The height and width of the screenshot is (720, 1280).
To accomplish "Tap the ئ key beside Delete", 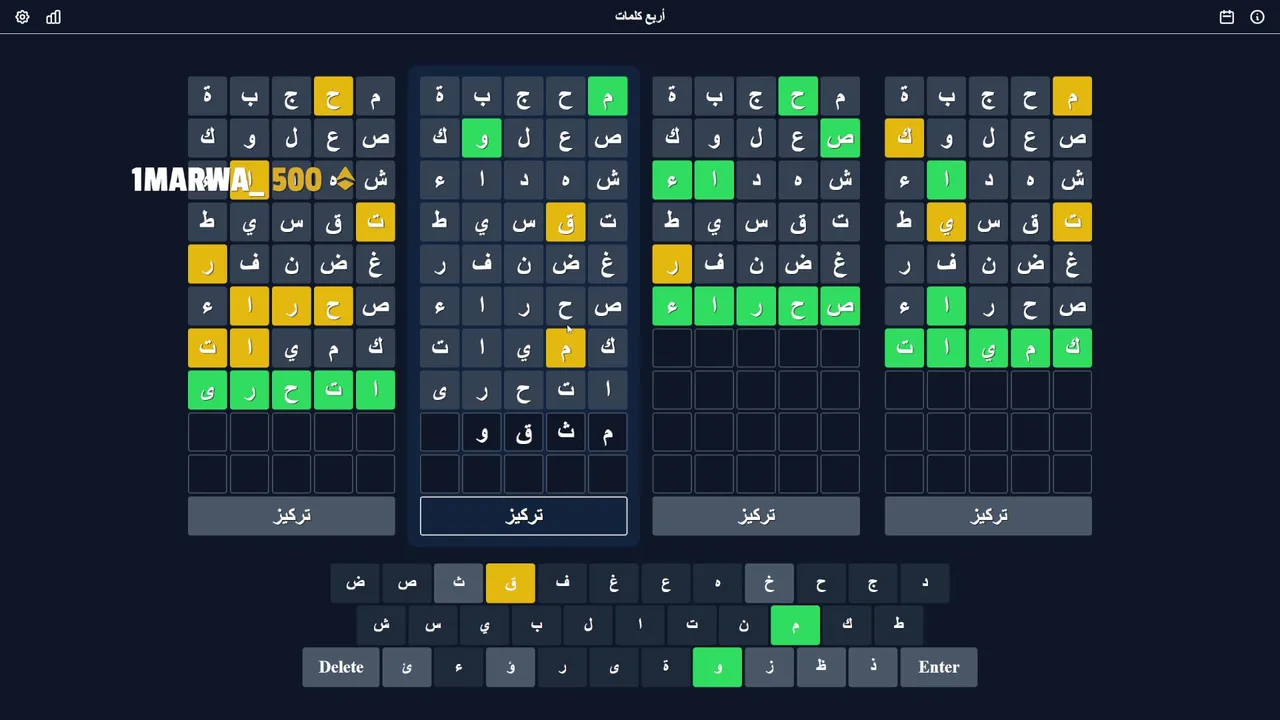I will tap(407, 667).
